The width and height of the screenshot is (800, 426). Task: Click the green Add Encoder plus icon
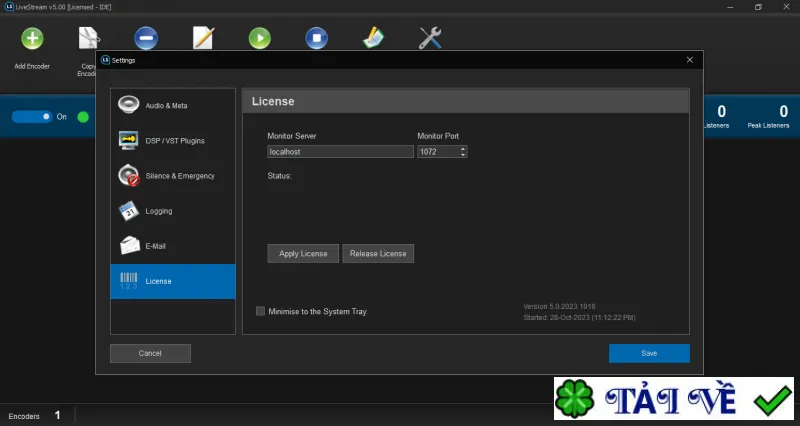(32, 38)
